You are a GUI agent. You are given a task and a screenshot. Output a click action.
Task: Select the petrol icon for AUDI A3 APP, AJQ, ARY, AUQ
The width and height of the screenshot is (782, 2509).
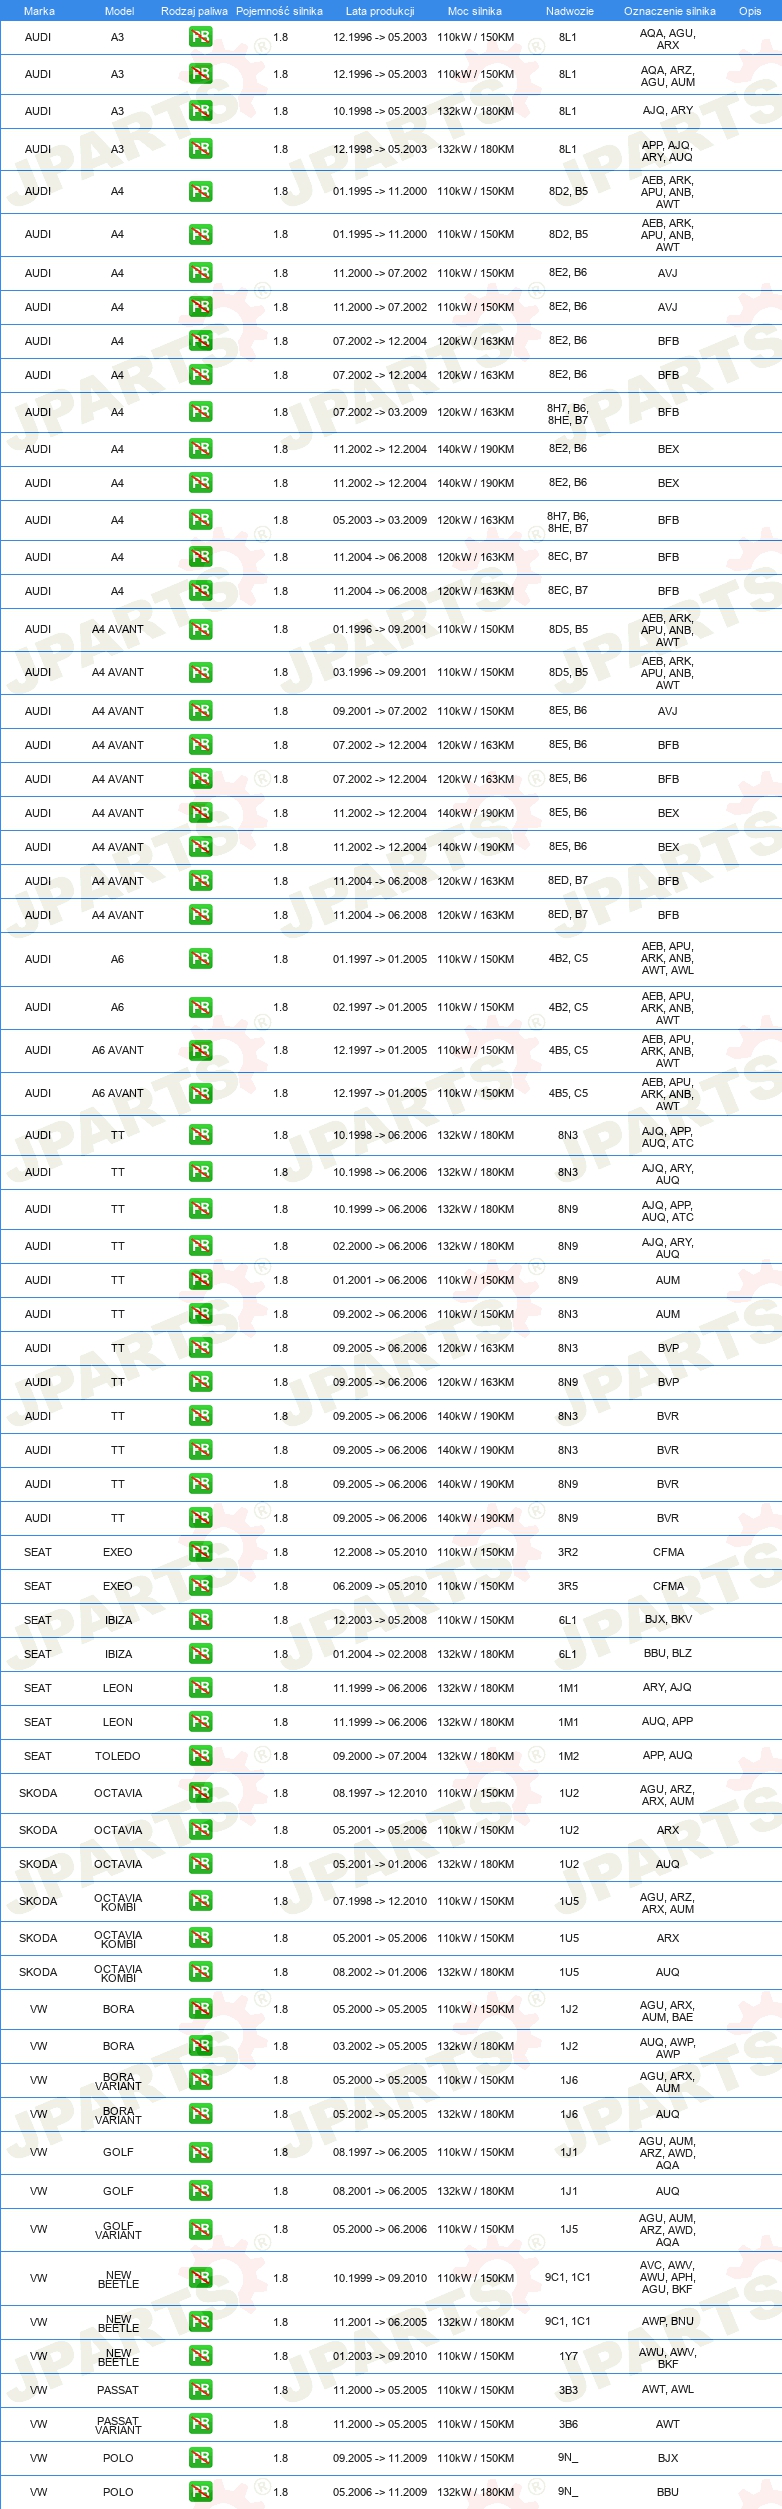[x=201, y=150]
